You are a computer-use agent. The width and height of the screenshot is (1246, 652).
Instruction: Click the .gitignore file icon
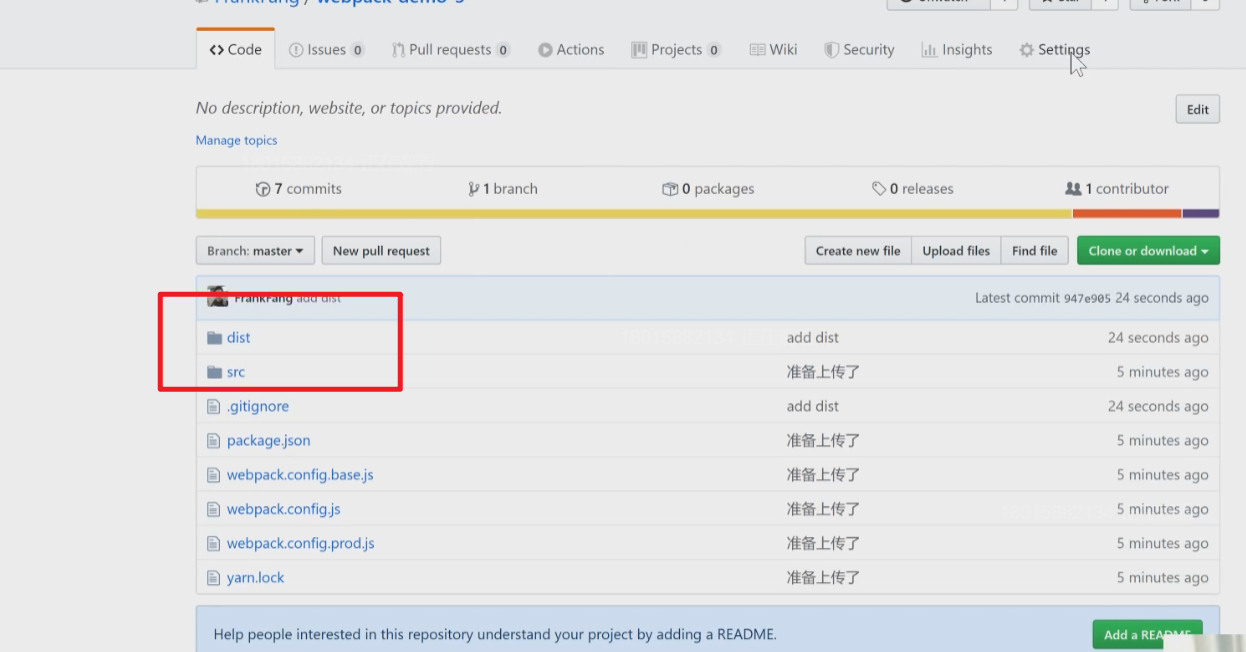coord(213,407)
